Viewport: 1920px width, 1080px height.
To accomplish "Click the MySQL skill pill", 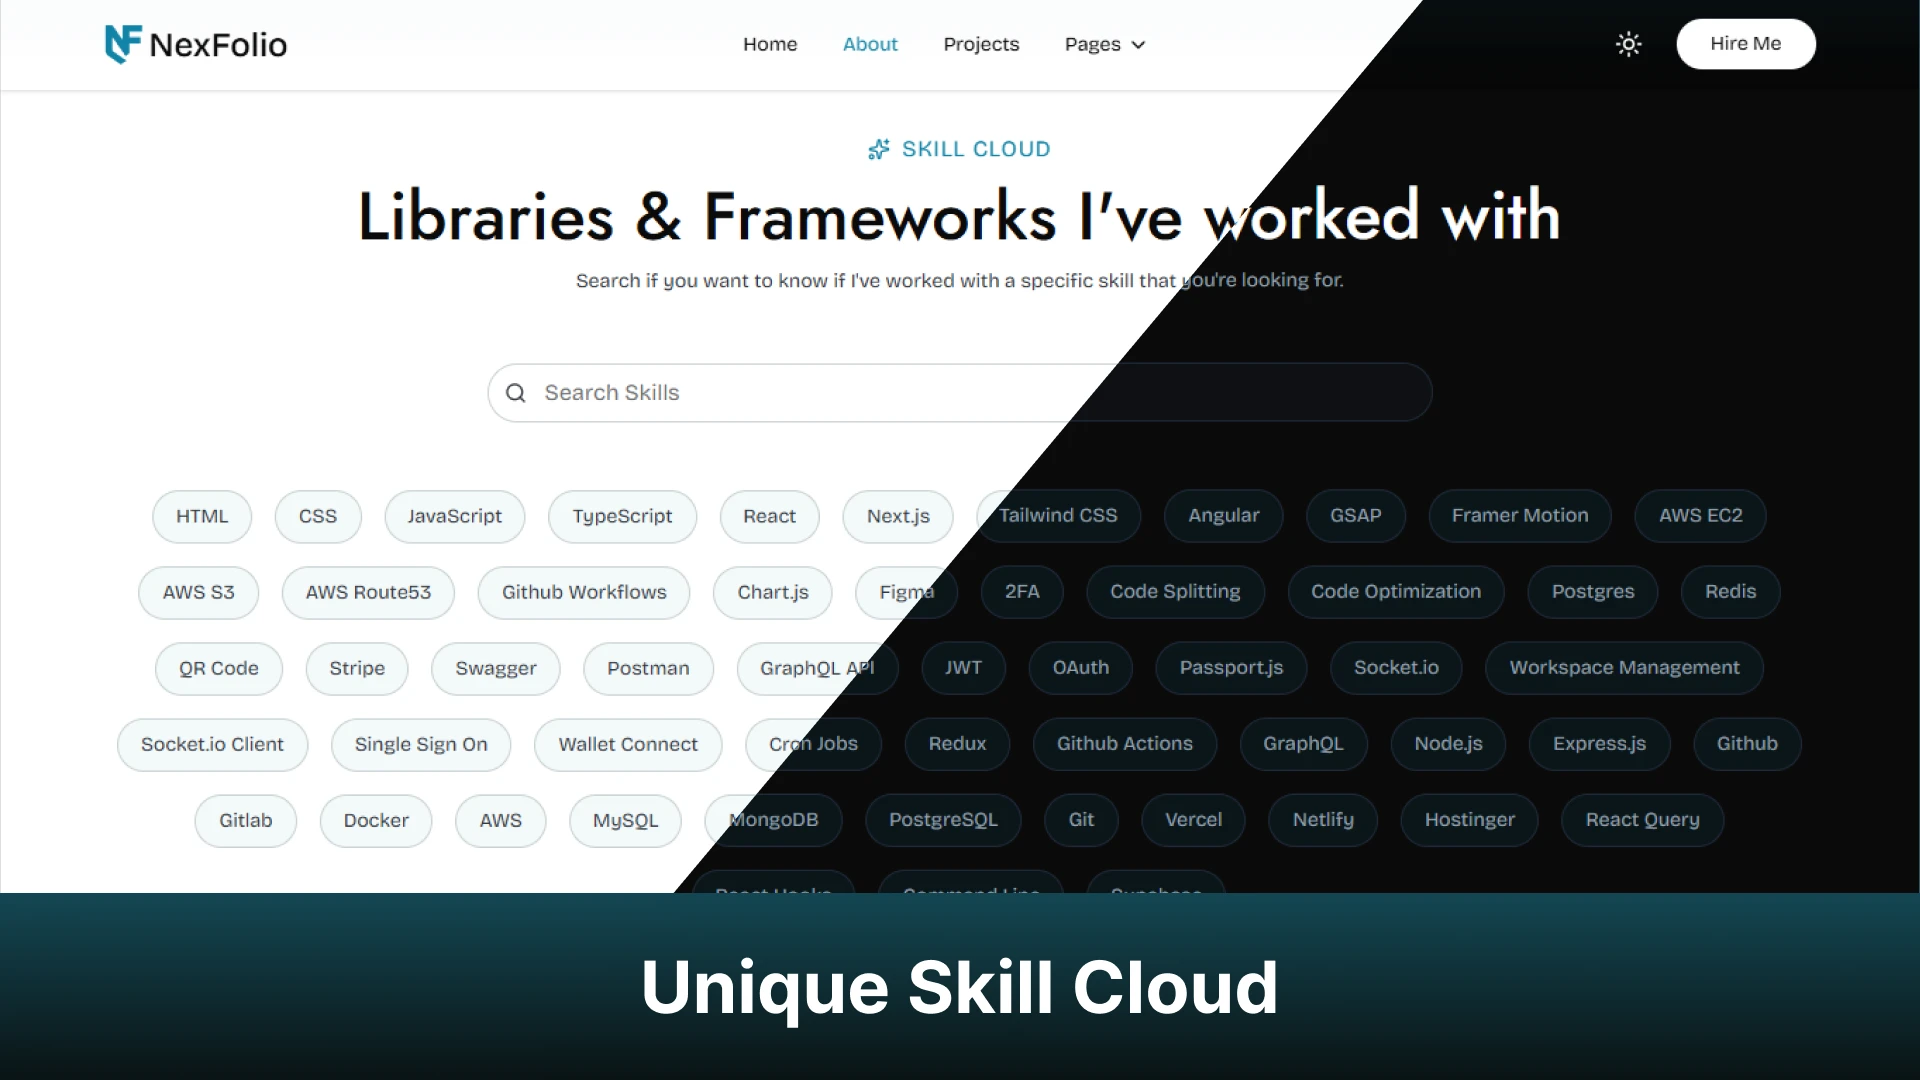I will point(625,820).
